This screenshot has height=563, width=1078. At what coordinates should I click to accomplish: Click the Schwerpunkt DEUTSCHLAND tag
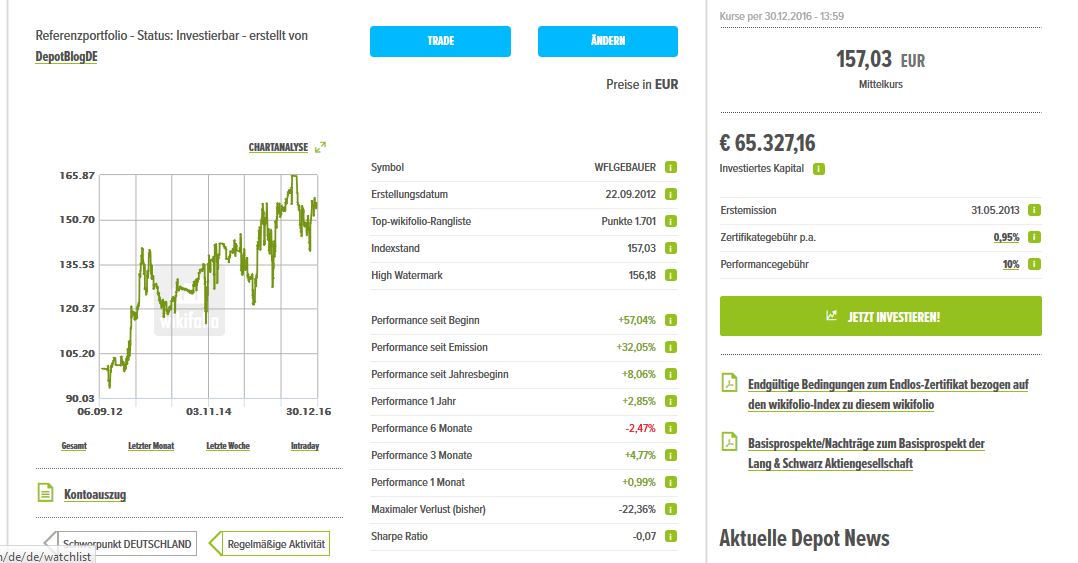(126, 544)
